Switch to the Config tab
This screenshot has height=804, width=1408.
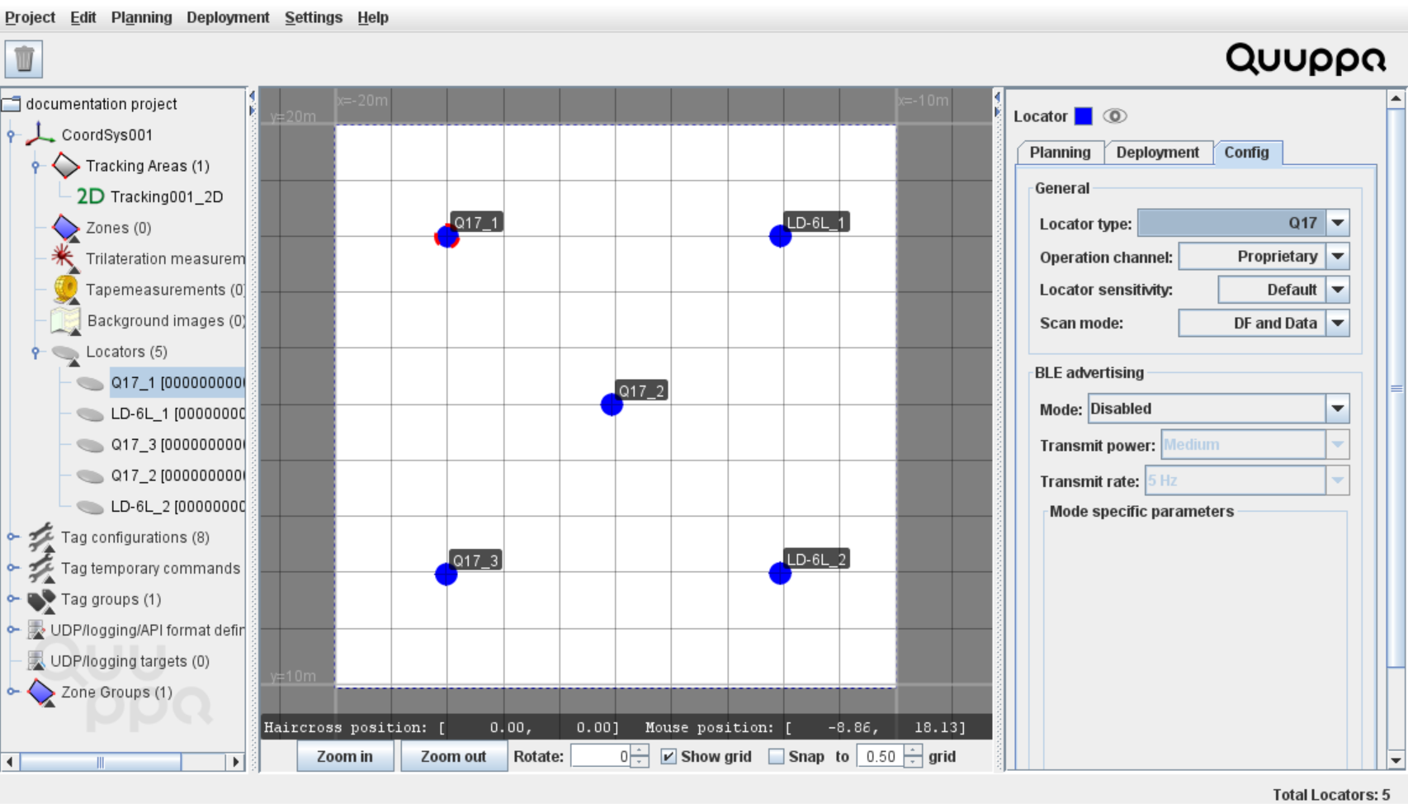click(1247, 152)
